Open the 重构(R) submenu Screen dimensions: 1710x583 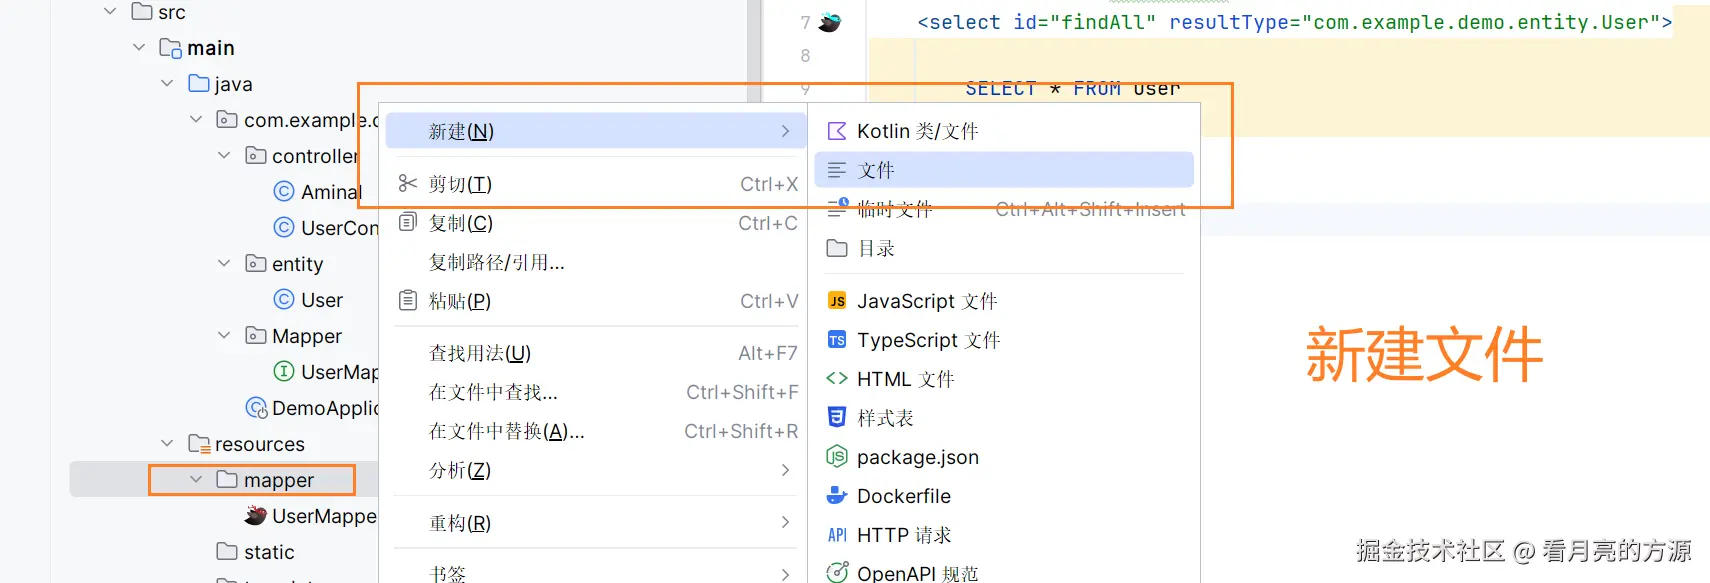point(595,523)
